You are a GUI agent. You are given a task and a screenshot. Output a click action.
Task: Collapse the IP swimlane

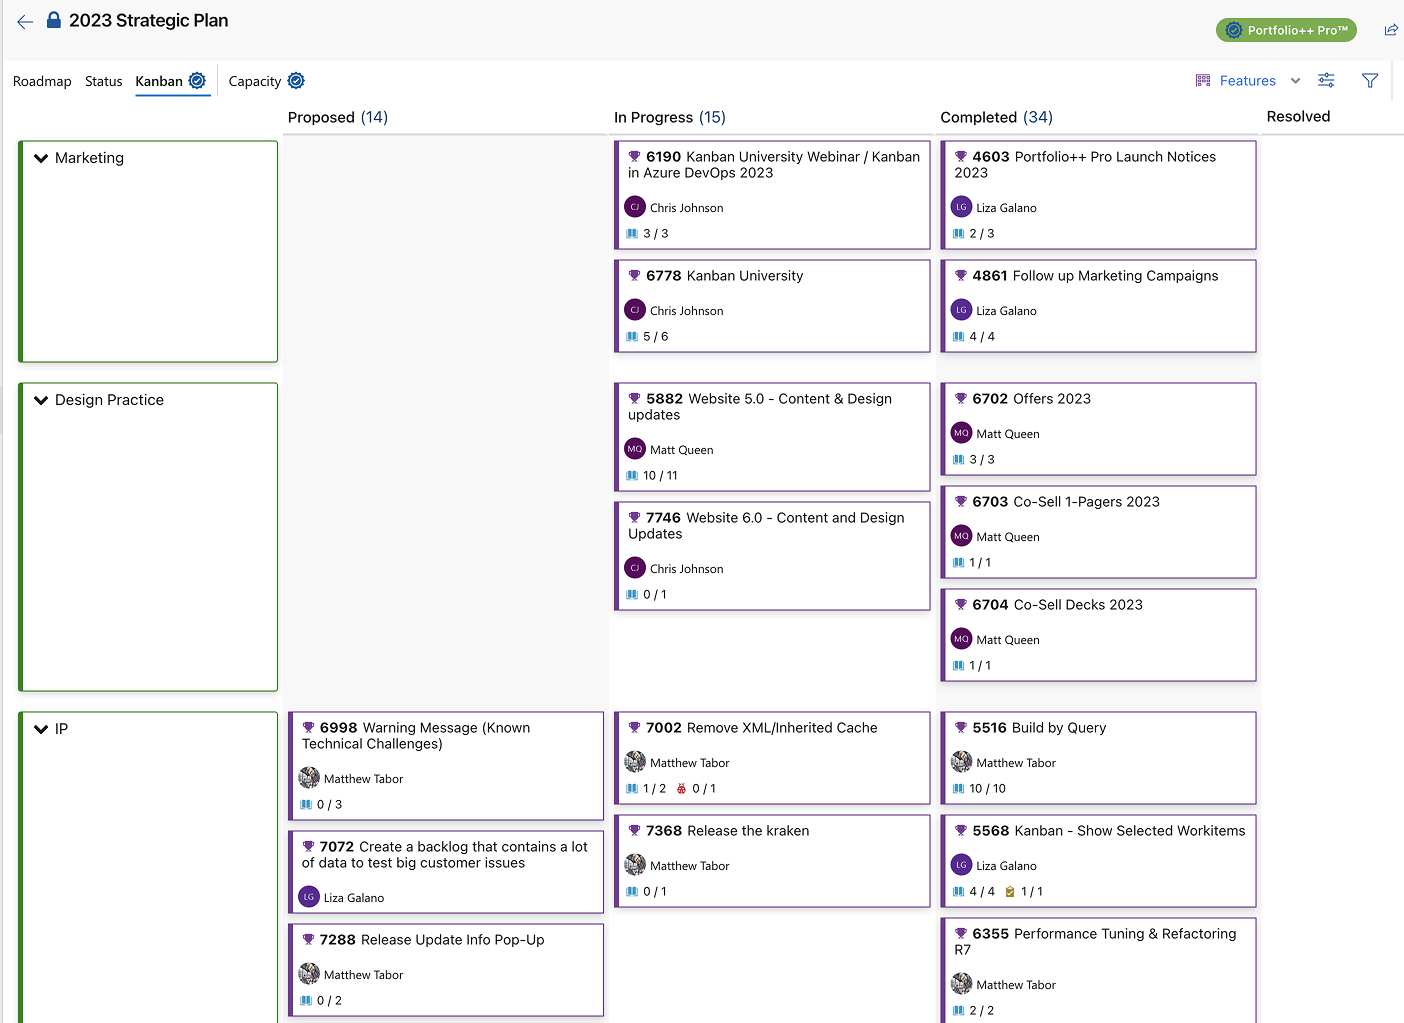click(x=41, y=729)
